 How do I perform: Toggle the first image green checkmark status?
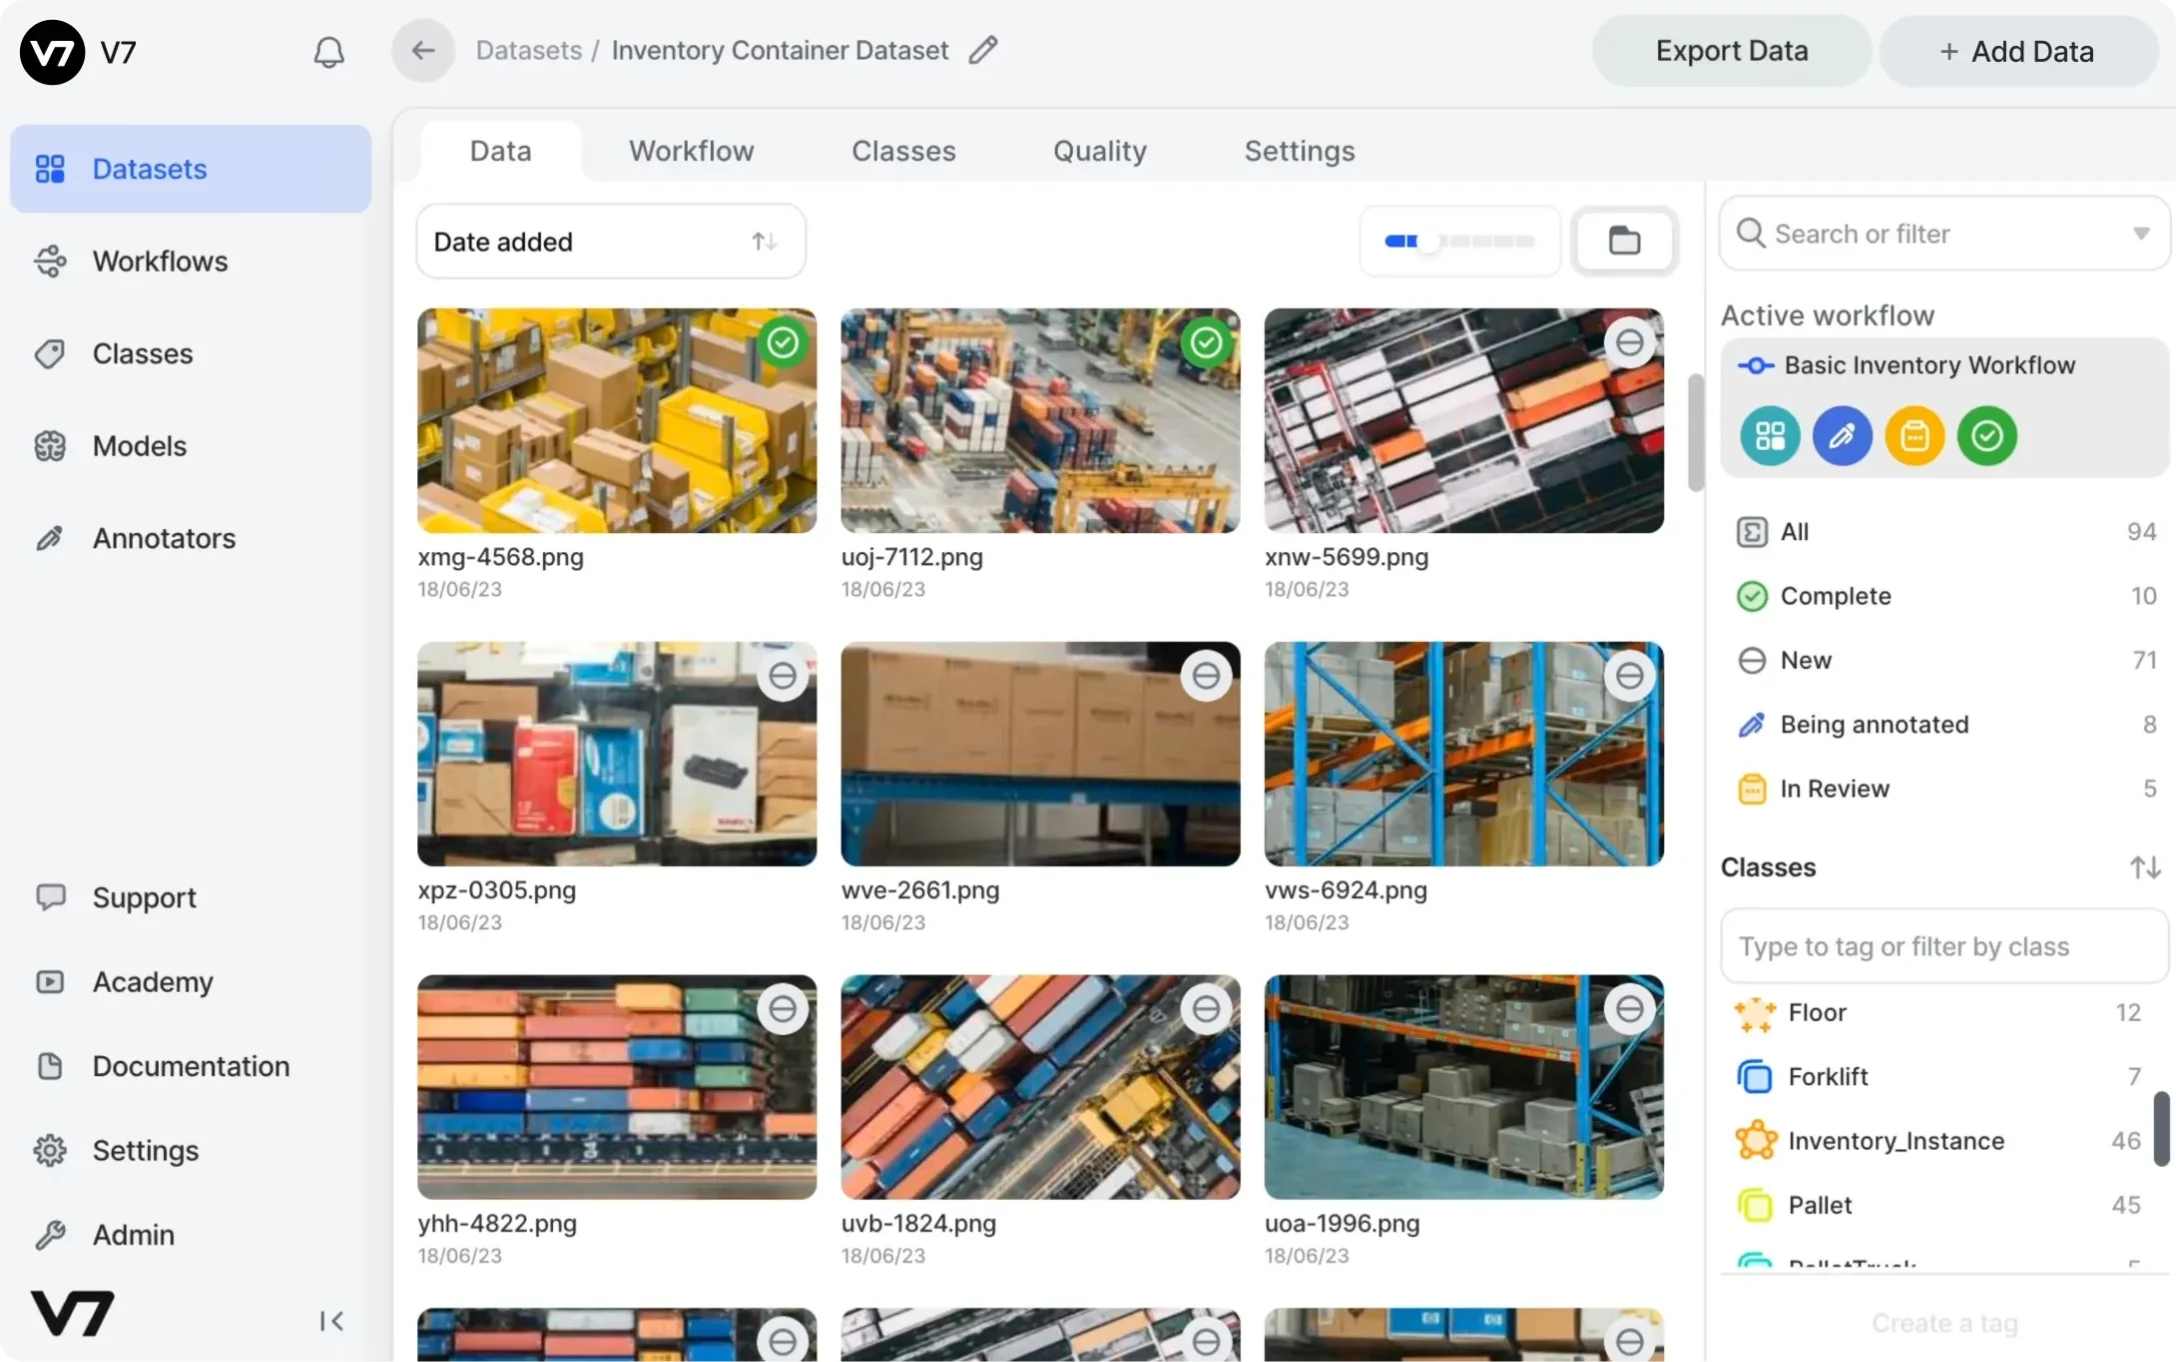click(x=783, y=342)
